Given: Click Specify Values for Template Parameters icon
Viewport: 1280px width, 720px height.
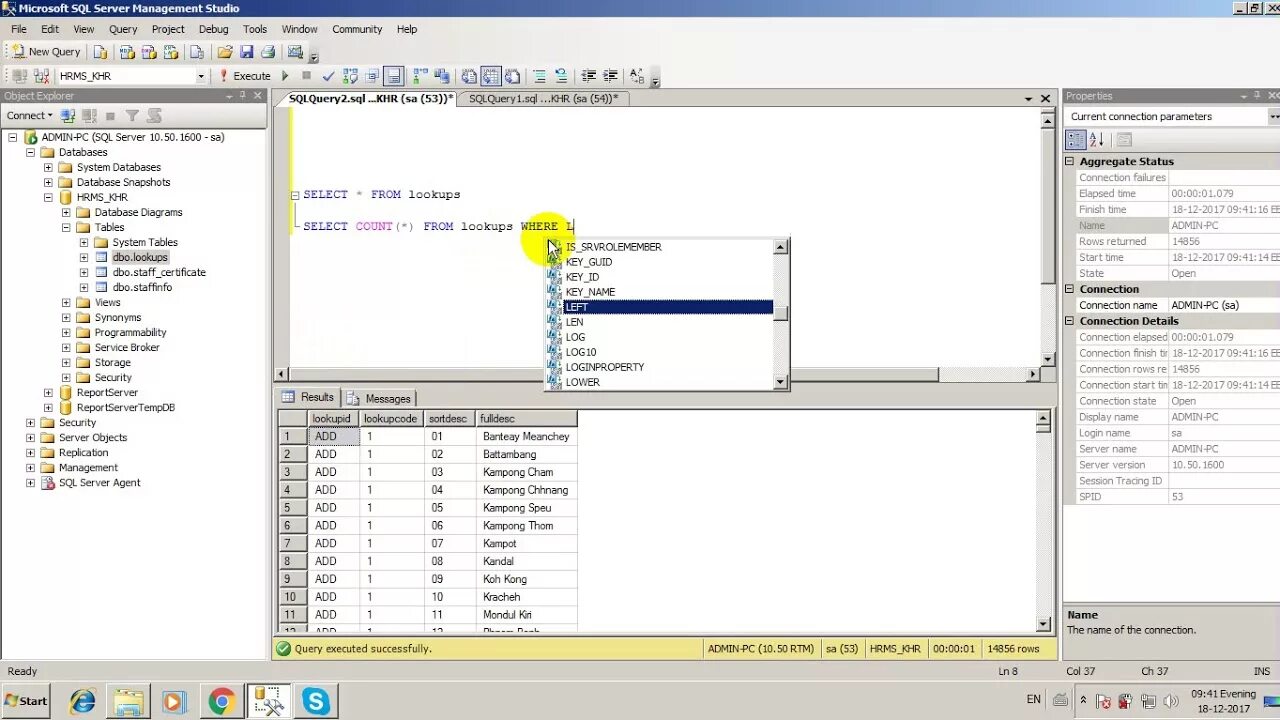Looking at the screenshot, I should point(637,76).
